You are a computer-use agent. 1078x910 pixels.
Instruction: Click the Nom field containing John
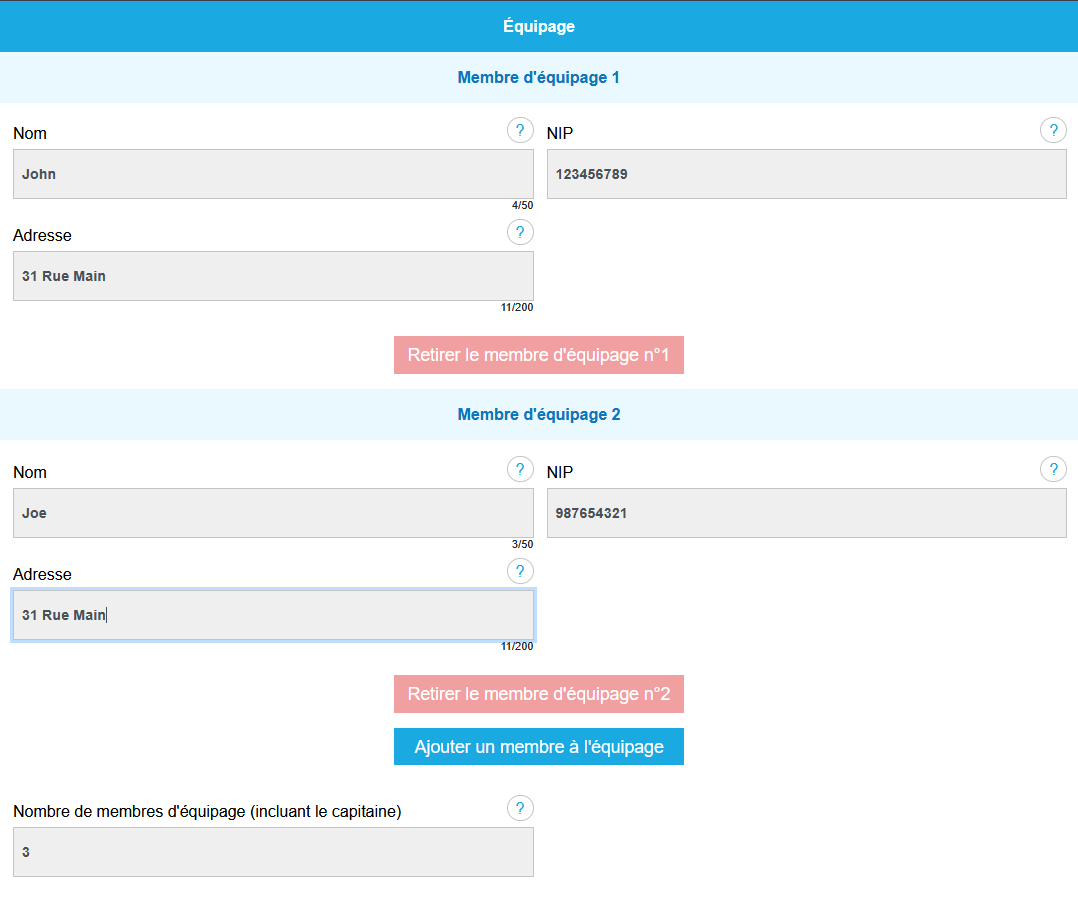click(273, 174)
